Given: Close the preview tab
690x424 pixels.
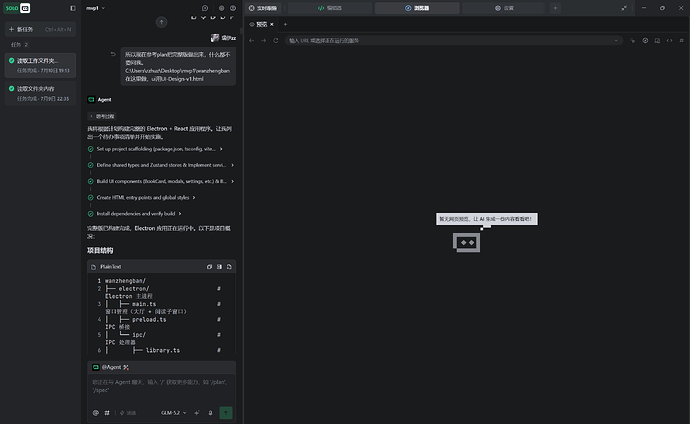Looking at the screenshot, I should point(272,24).
